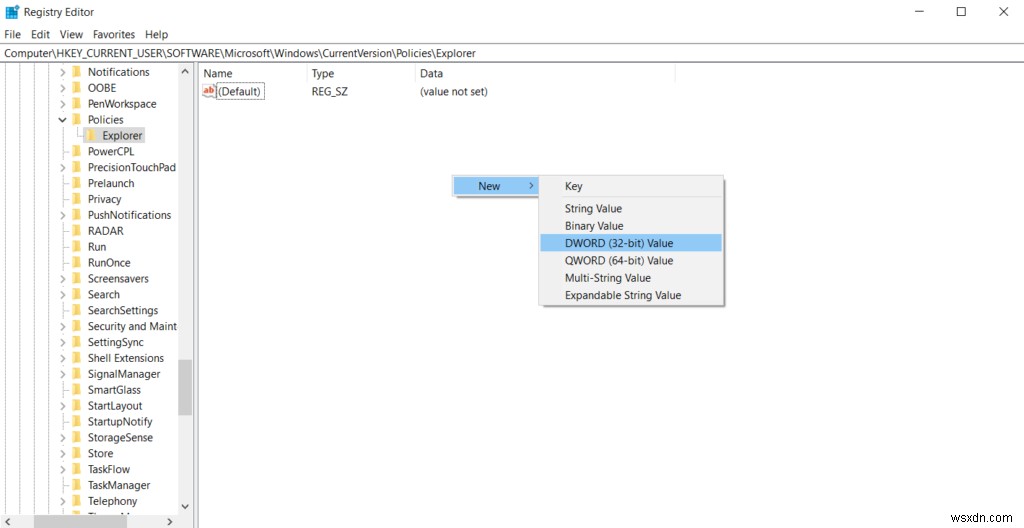
Task: Click the REG_SZ type cell
Action: (x=330, y=92)
